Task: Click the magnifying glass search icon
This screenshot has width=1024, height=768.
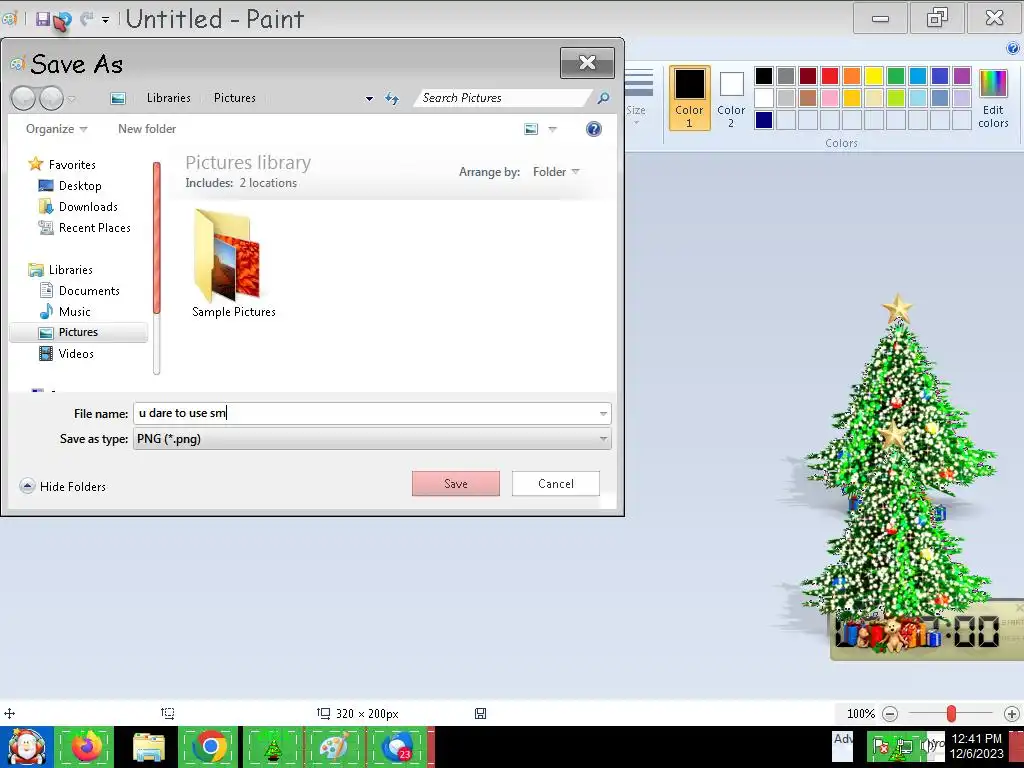Action: [x=603, y=98]
